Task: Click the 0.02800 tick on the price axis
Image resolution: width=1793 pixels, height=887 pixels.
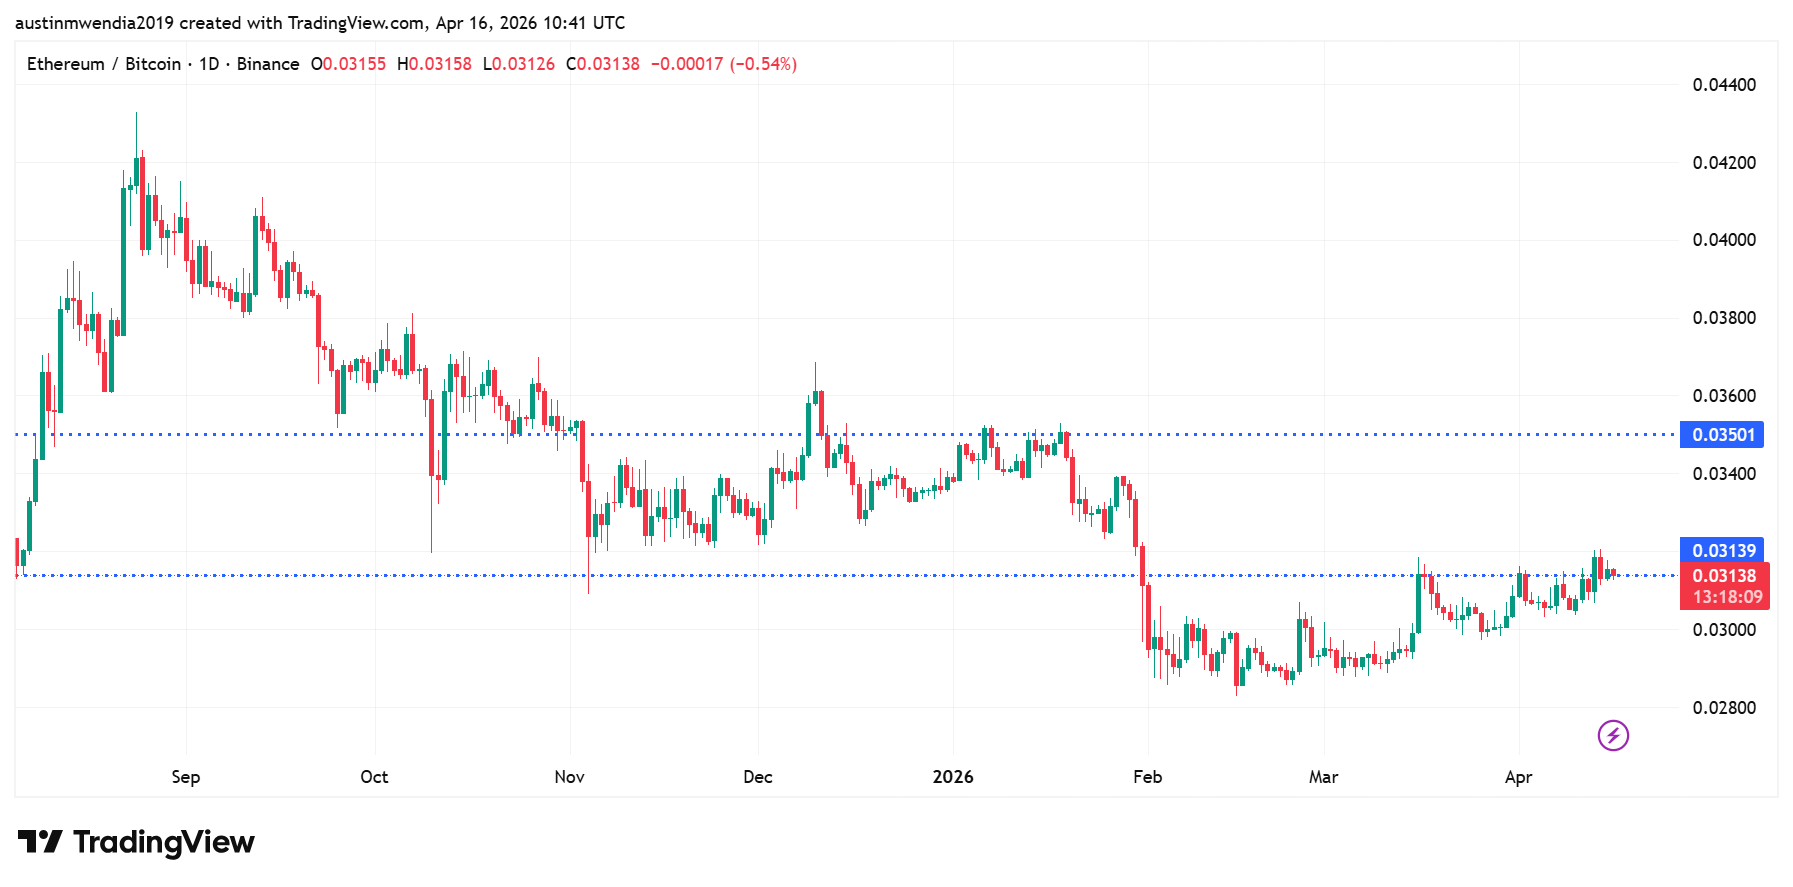Action: tap(1724, 708)
